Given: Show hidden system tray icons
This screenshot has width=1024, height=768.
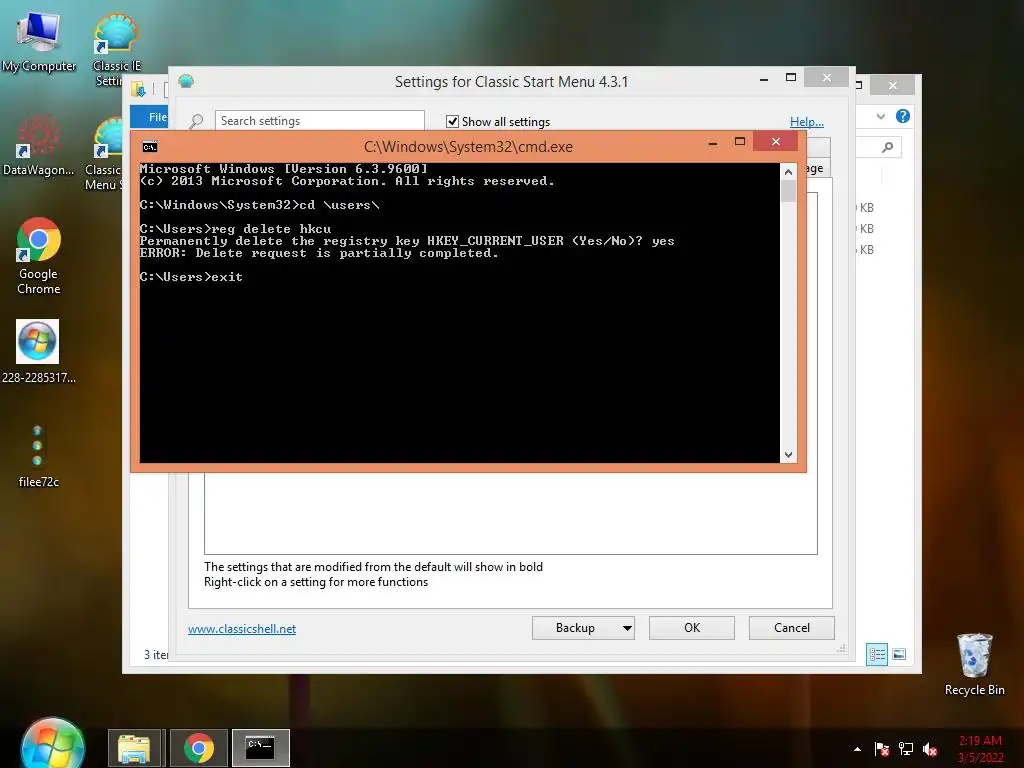Looking at the screenshot, I should 857,749.
